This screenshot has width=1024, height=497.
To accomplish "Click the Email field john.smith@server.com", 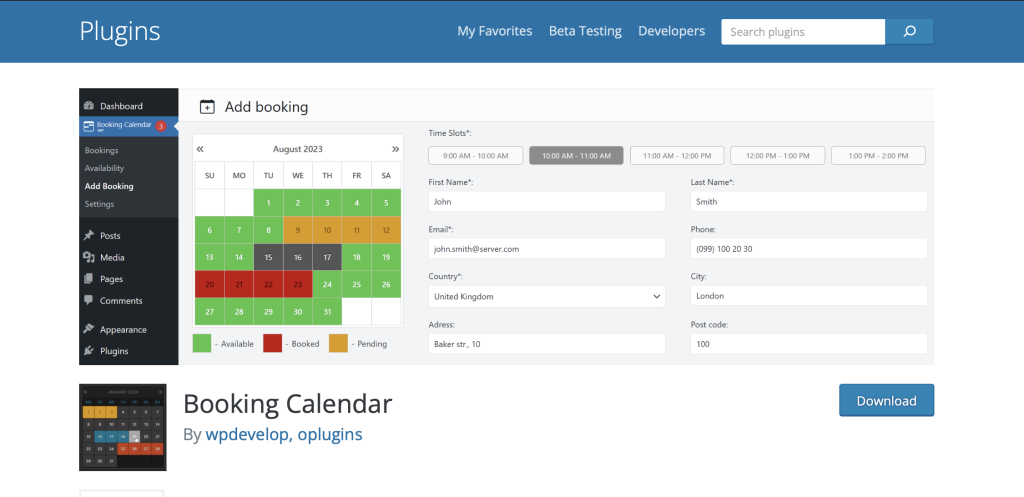I will [547, 248].
